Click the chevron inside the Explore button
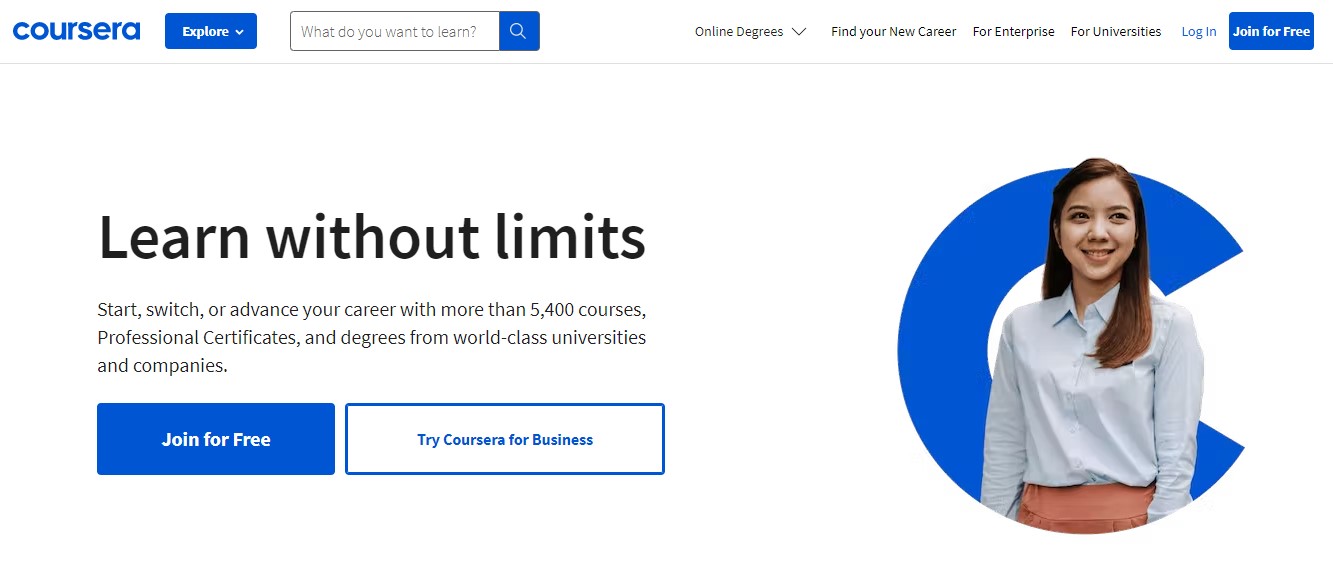1333x573 pixels. [x=239, y=32]
